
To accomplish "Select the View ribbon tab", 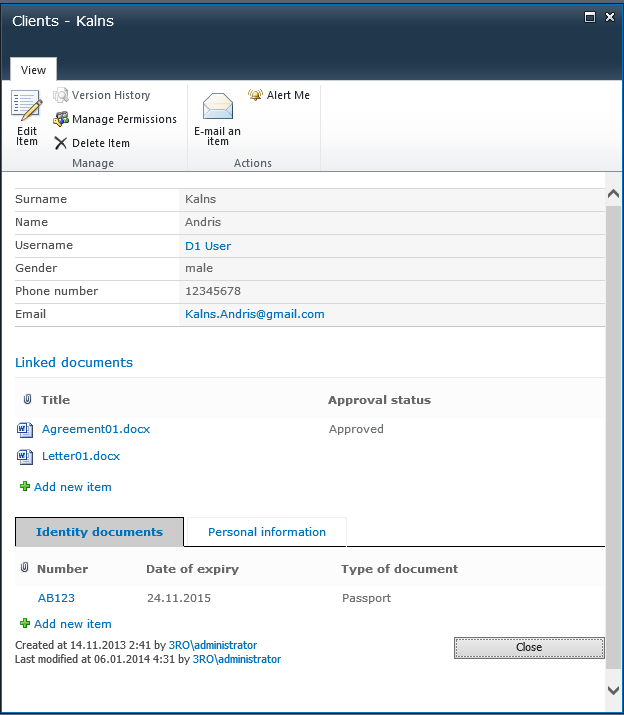I will click(x=34, y=70).
